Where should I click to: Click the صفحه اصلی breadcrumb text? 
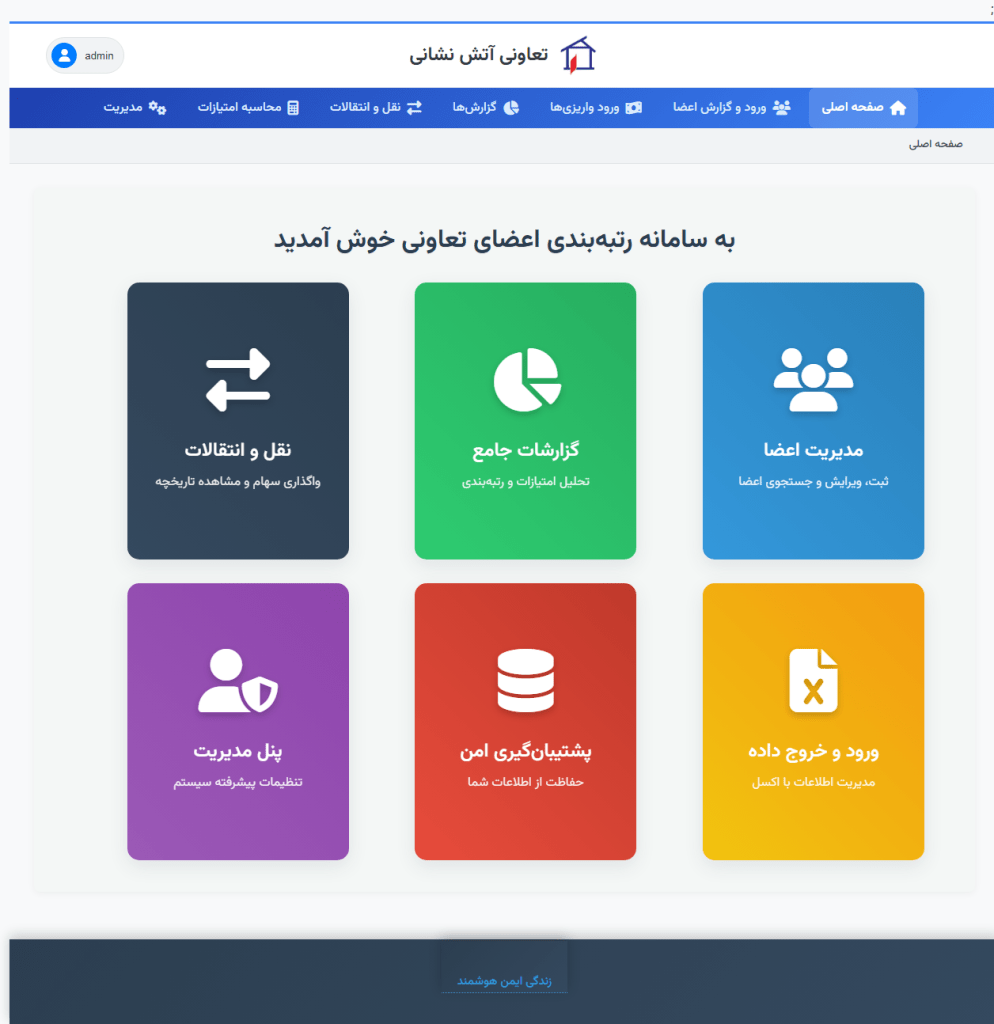(x=935, y=144)
